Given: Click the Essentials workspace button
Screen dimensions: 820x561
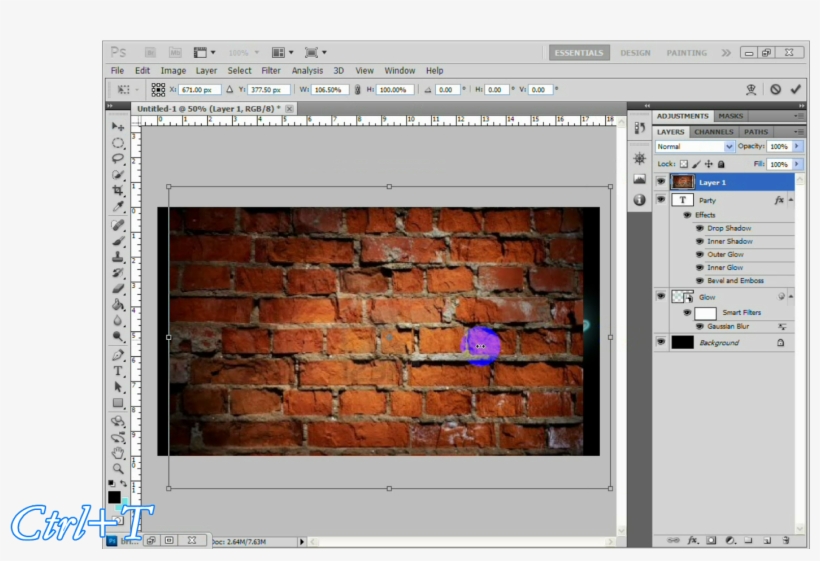Looking at the screenshot, I should coord(579,53).
